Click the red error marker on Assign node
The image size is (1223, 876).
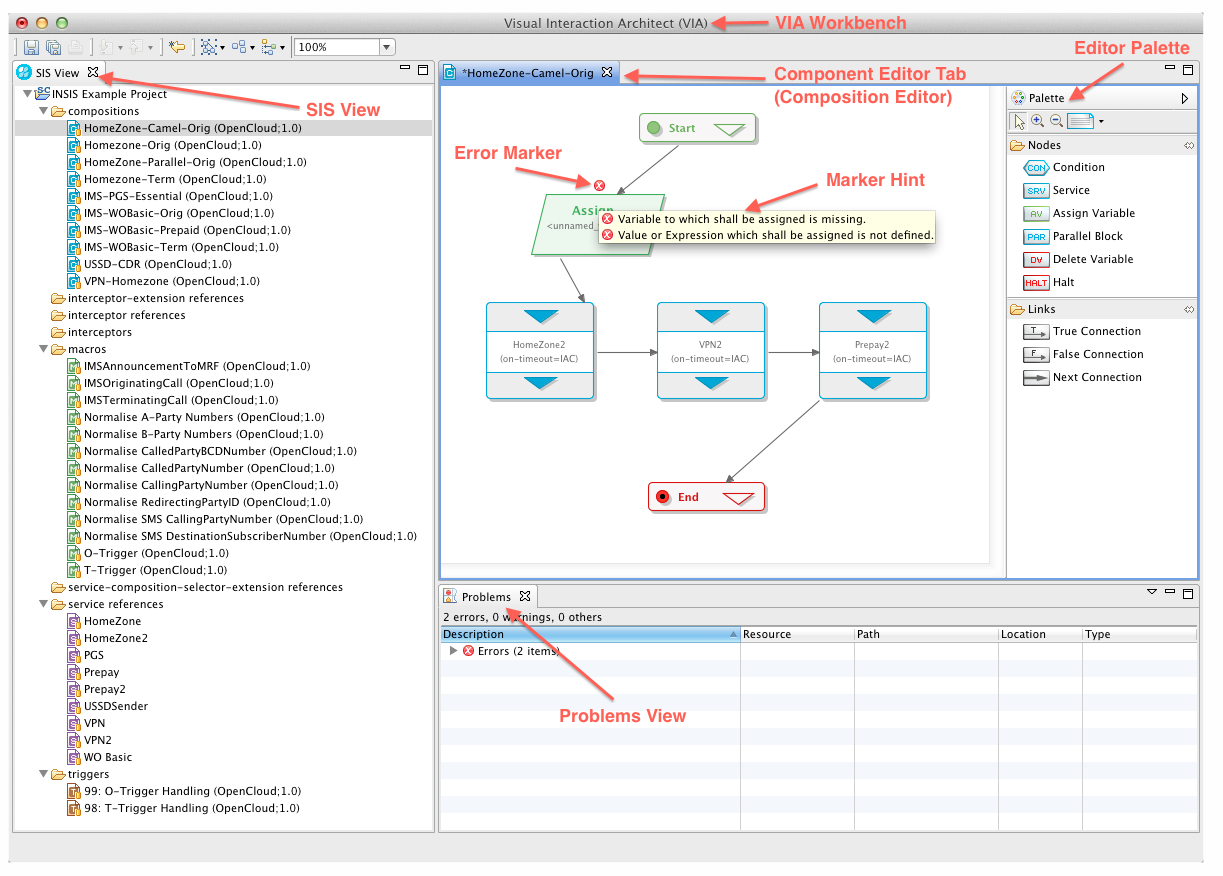coord(600,185)
